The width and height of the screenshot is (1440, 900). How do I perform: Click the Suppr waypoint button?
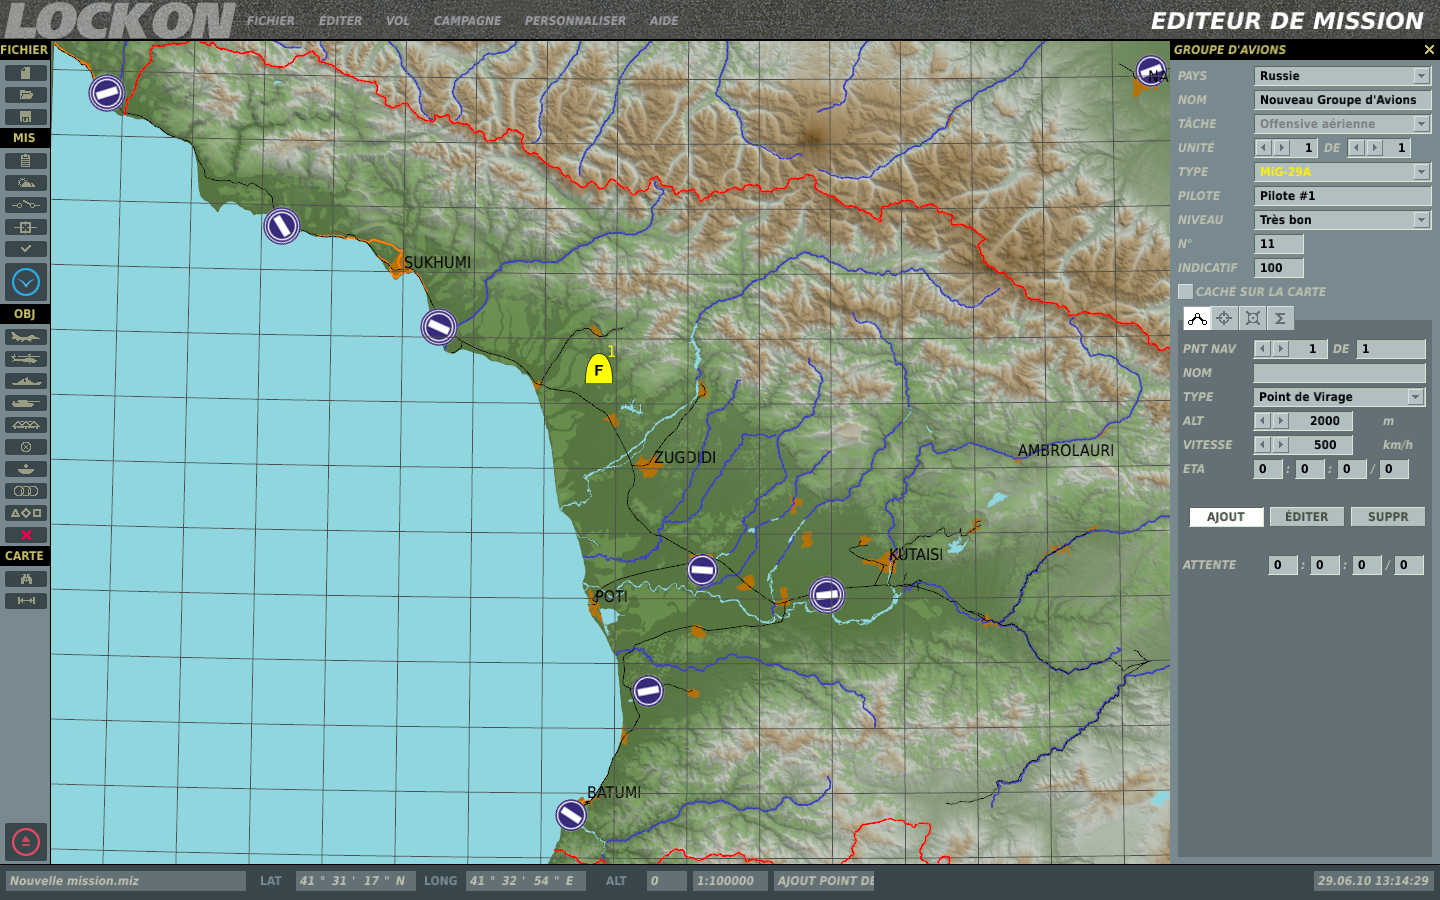point(1387,517)
